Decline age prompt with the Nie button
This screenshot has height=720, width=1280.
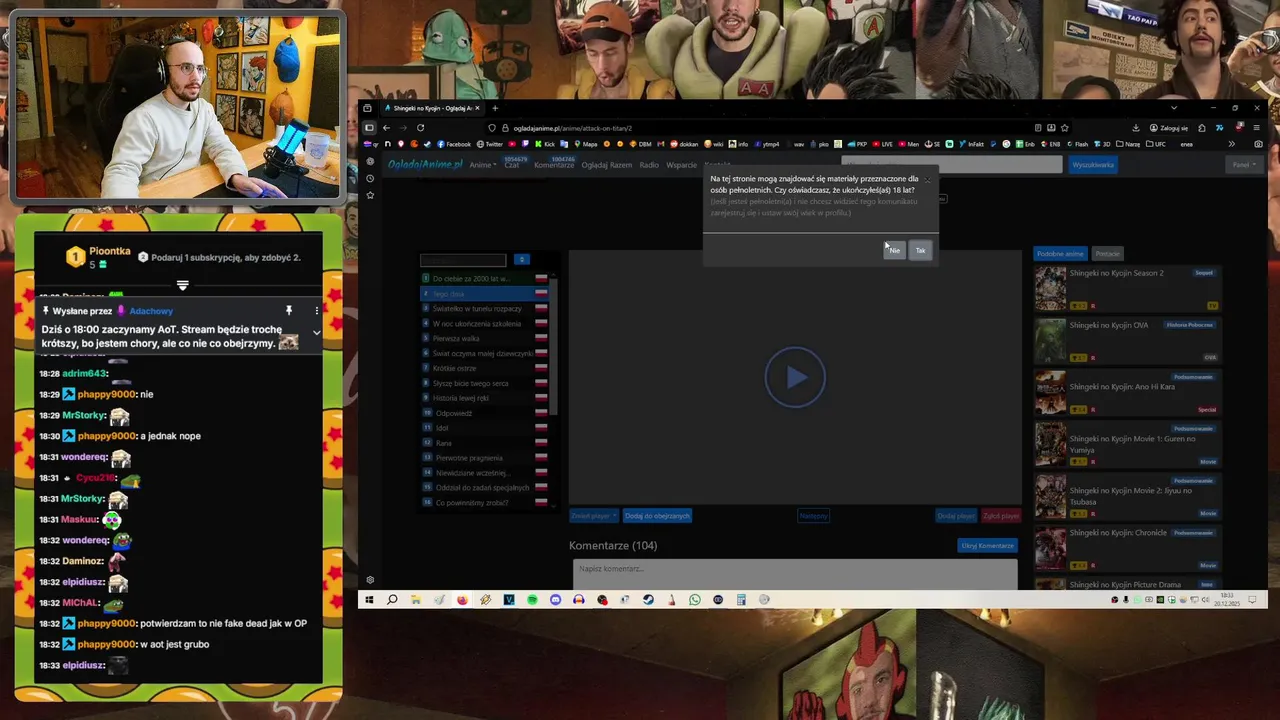point(894,250)
